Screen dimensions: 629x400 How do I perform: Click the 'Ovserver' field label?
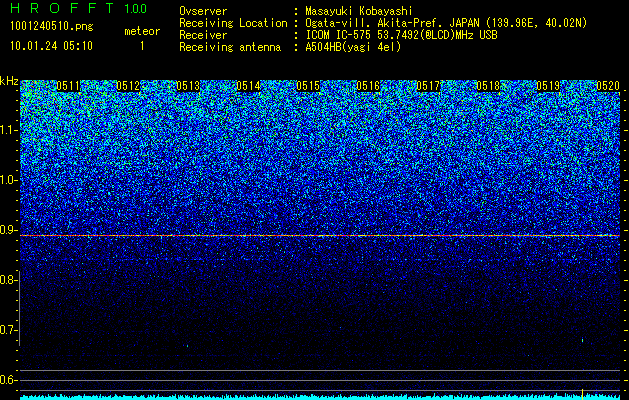click(203, 11)
